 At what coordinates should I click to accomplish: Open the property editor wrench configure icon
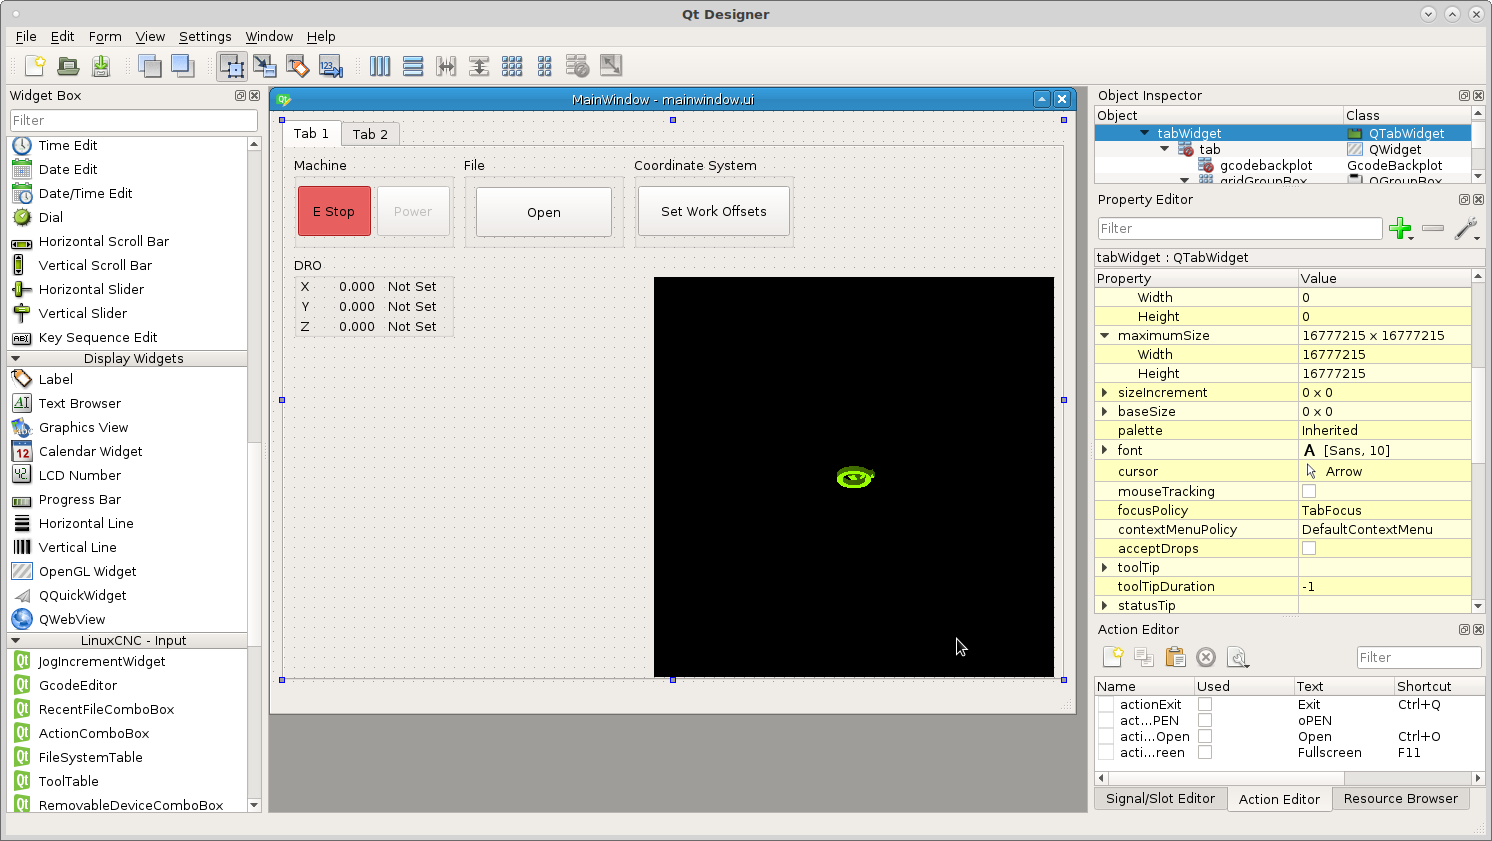click(1466, 229)
